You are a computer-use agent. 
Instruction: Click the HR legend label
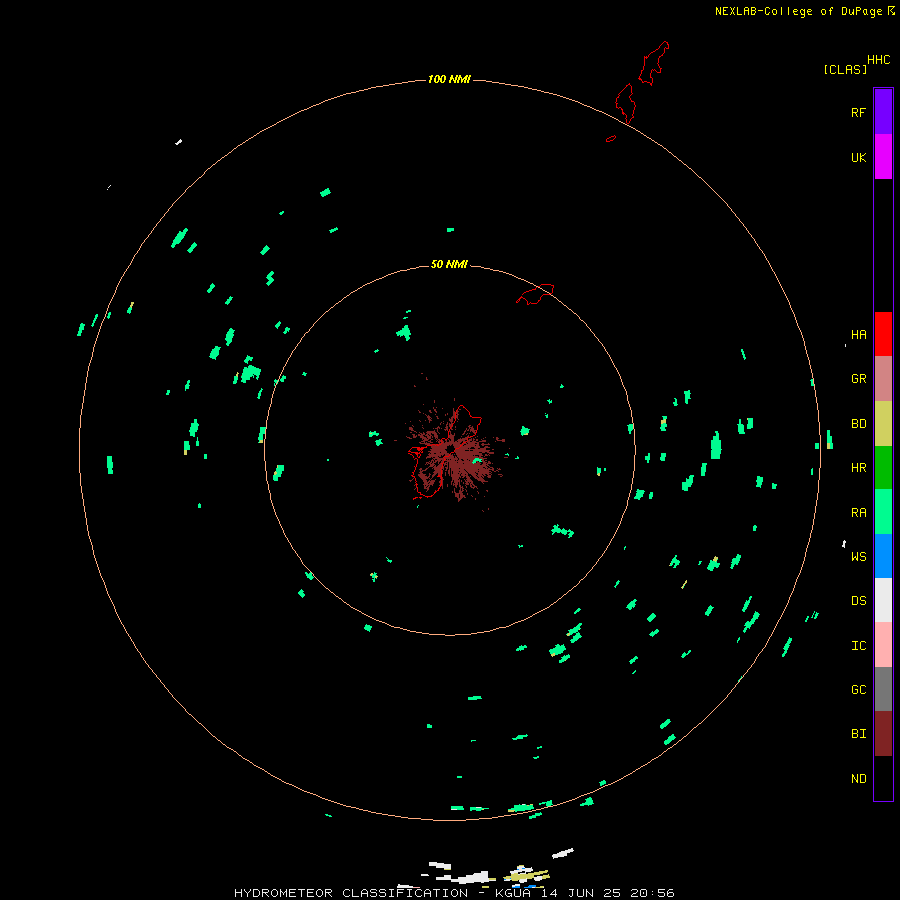tap(858, 468)
